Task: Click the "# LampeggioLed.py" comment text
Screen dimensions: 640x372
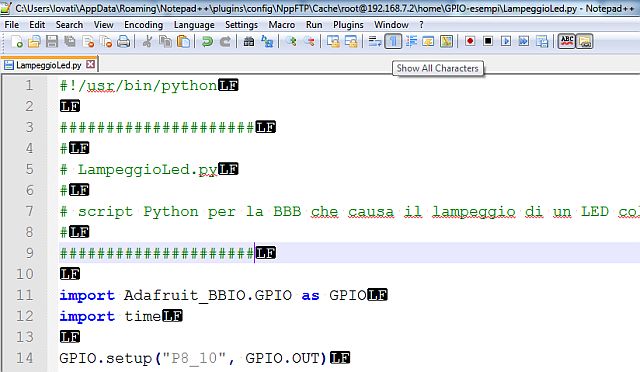Action: click(139, 169)
